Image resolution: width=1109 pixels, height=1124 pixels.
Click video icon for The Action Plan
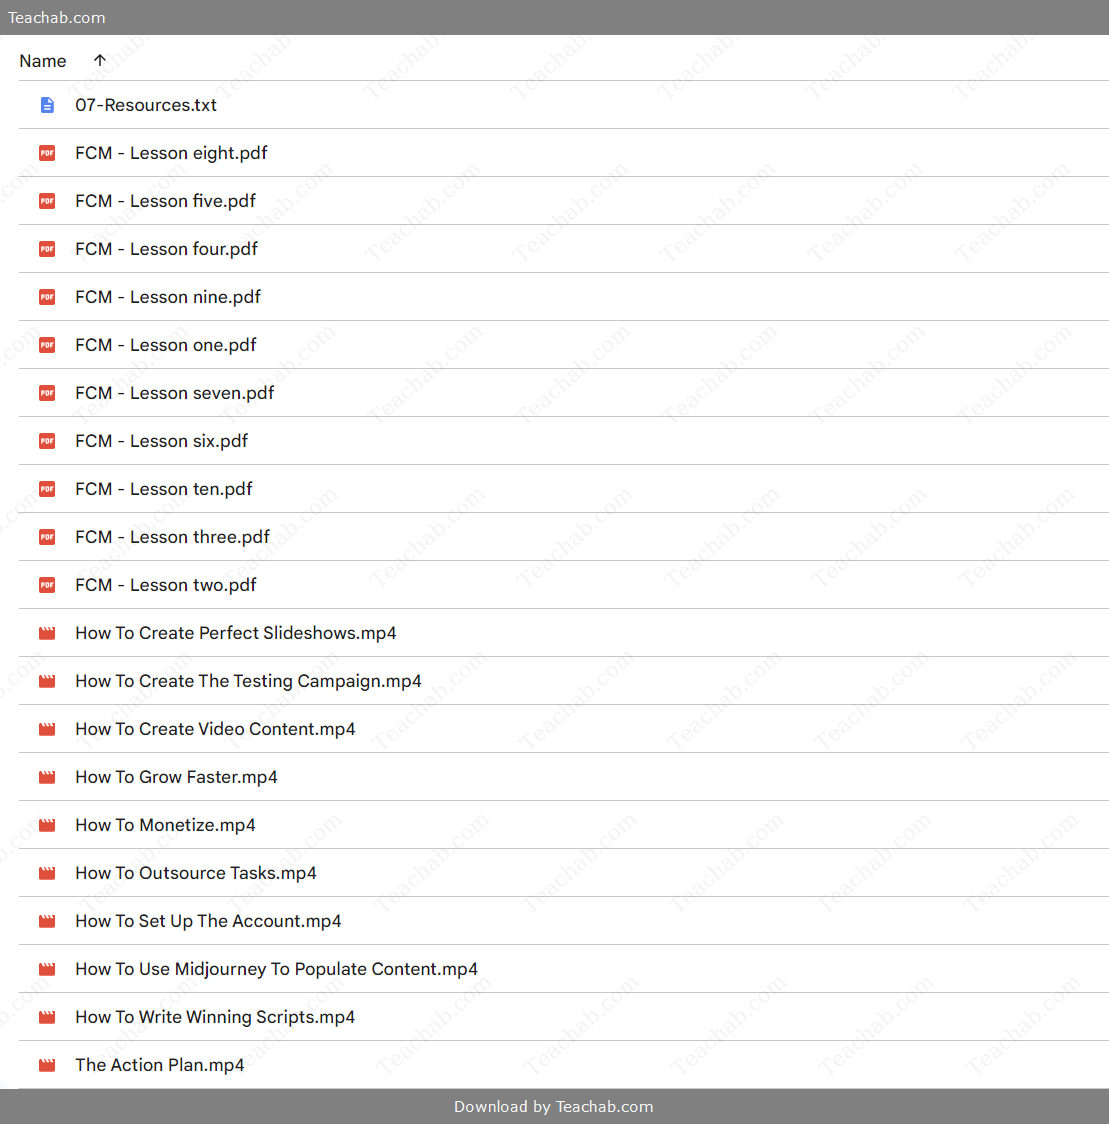pos(47,1066)
